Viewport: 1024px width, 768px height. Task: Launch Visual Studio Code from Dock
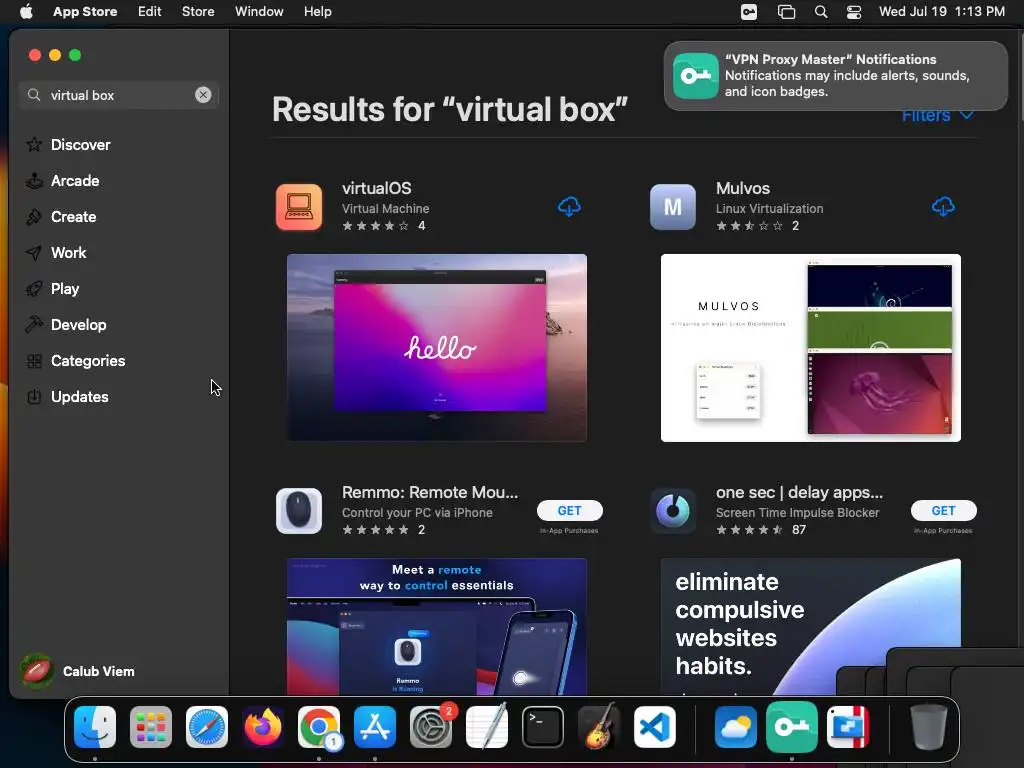654,727
